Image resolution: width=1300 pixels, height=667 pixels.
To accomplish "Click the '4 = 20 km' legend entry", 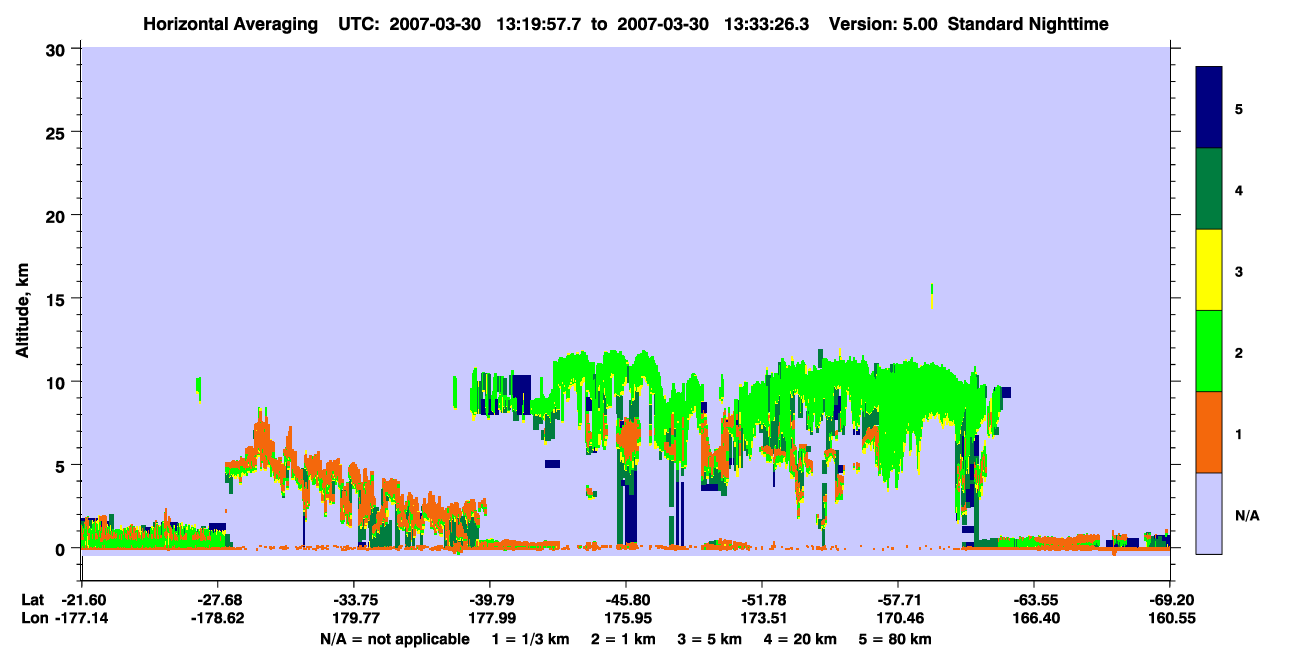I will 802,639.
